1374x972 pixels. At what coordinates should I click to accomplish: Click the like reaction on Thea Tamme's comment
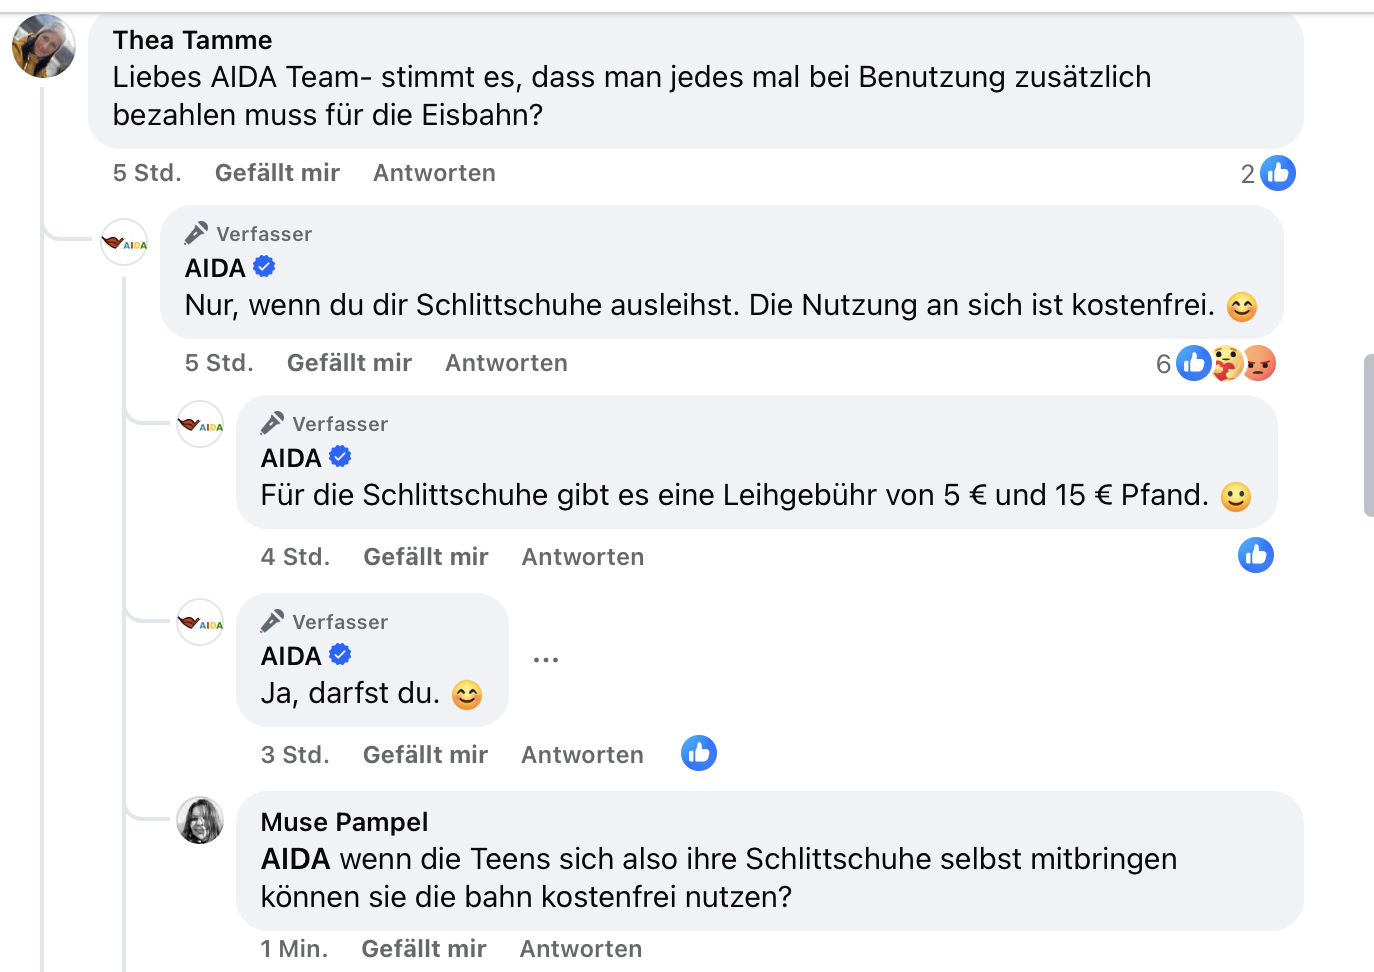(1277, 173)
